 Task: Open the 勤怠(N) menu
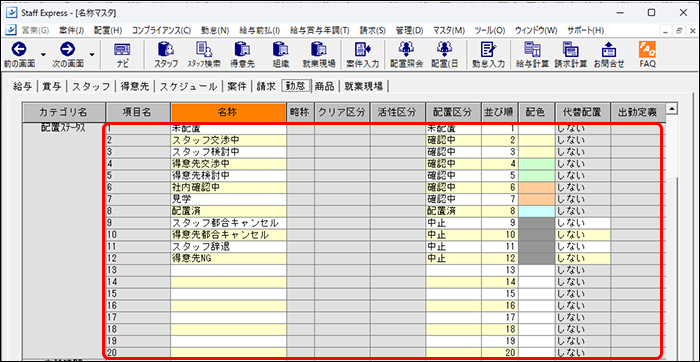[215, 30]
